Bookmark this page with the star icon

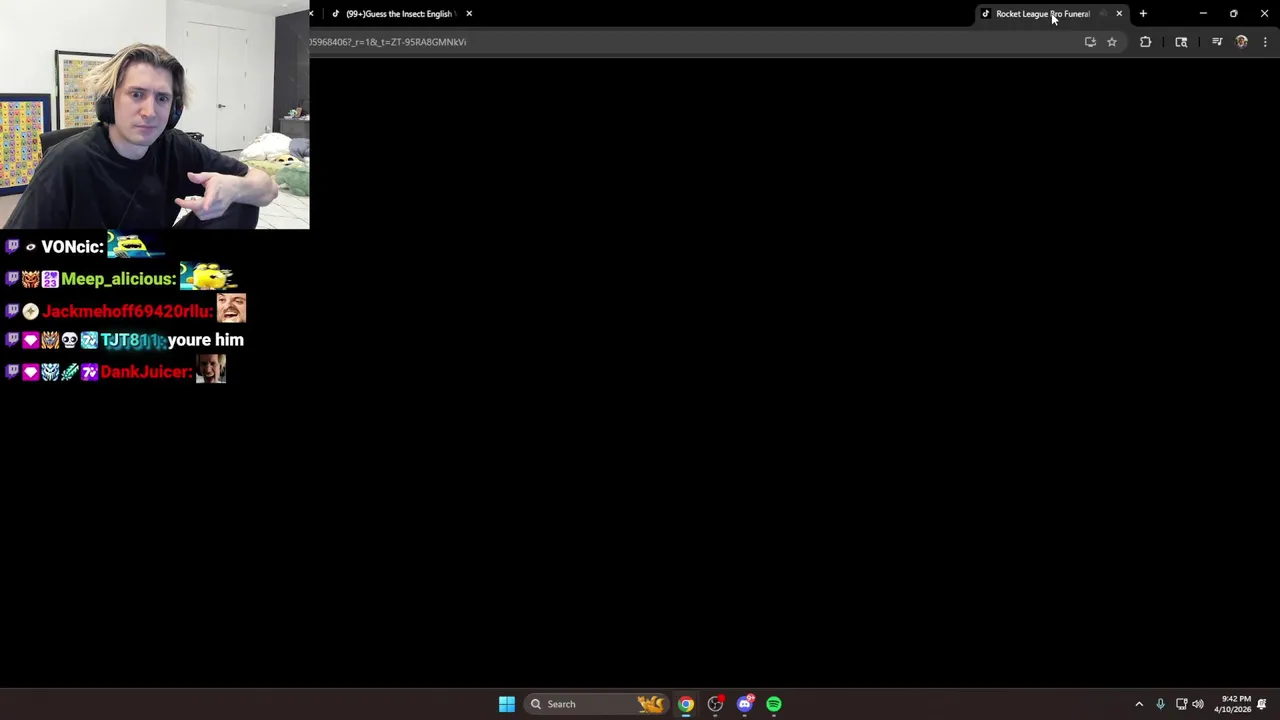[x=1111, y=42]
